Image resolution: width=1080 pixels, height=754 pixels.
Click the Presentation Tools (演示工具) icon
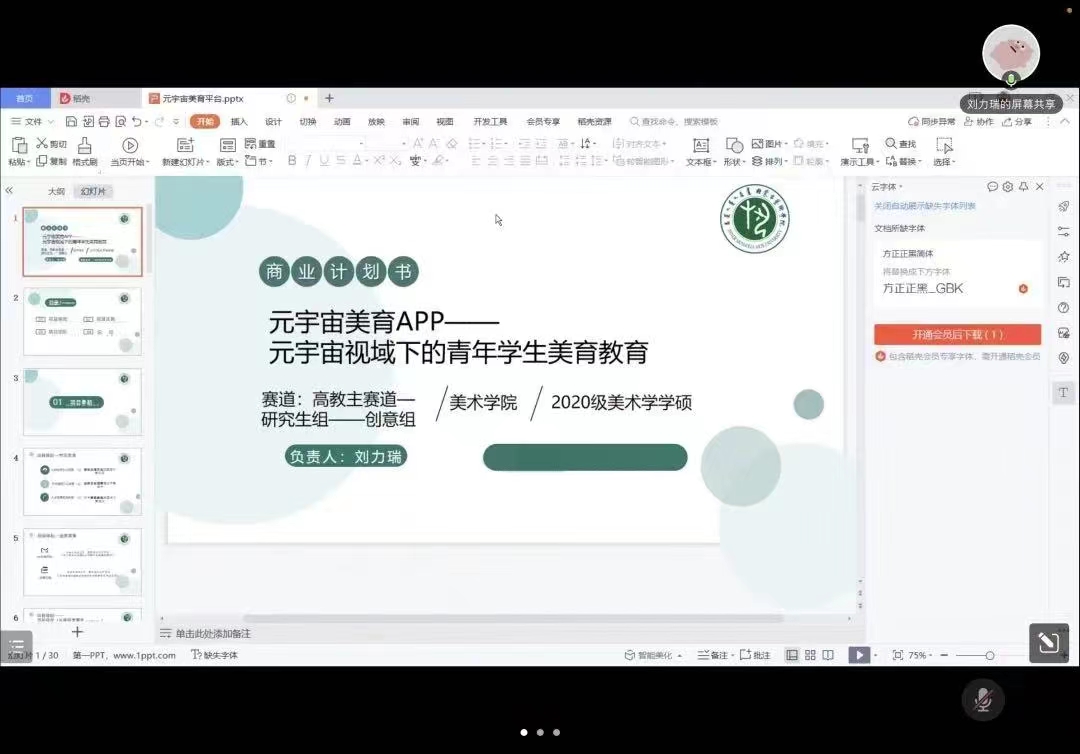pos(860,145)
